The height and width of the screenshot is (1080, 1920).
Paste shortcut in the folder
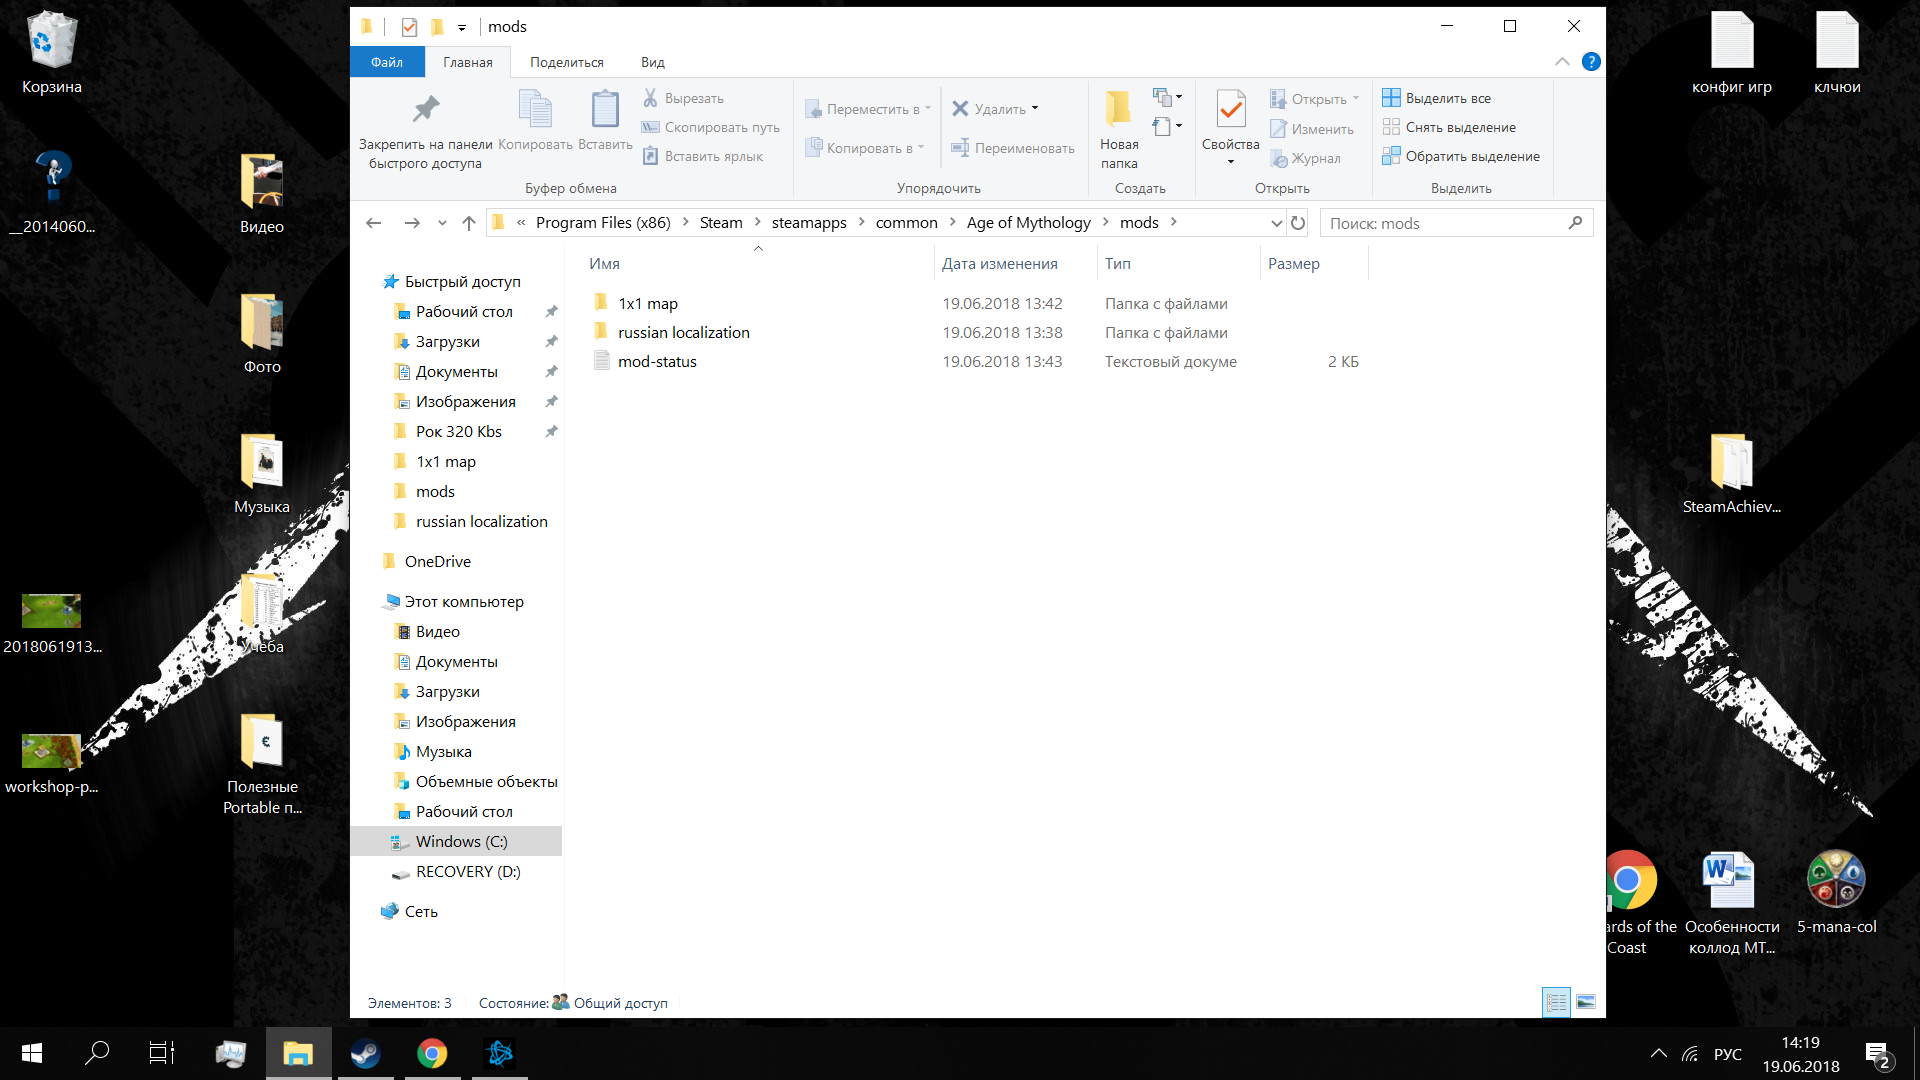(702, 156)
